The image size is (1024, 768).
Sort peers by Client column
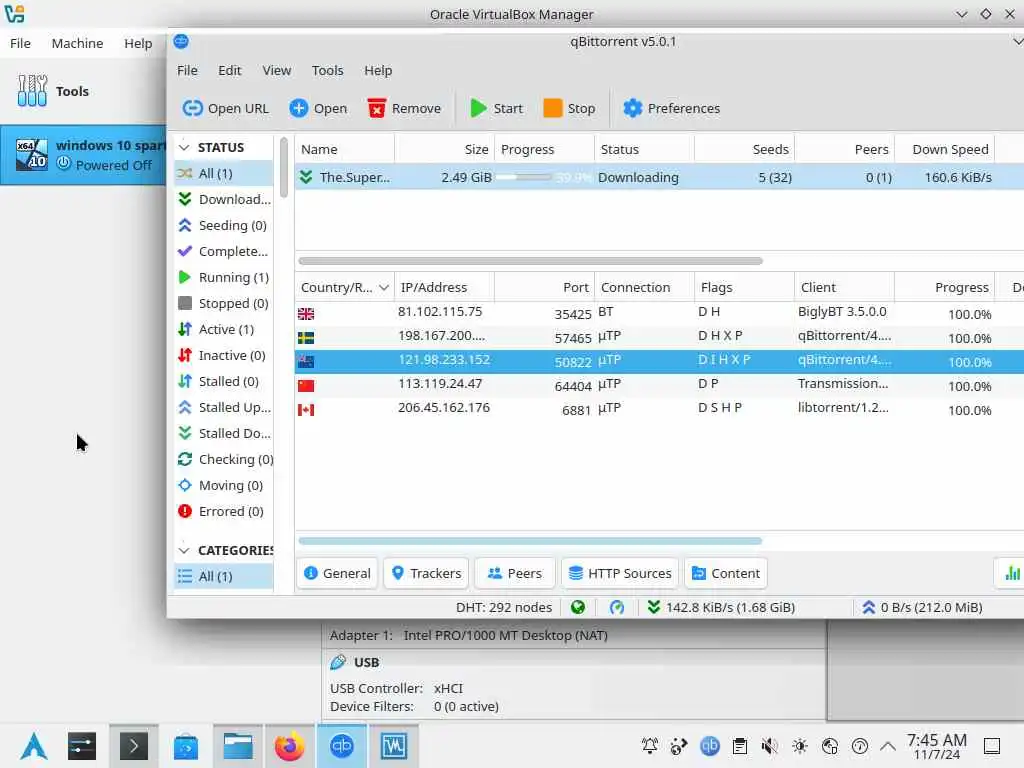coord(844,287)
